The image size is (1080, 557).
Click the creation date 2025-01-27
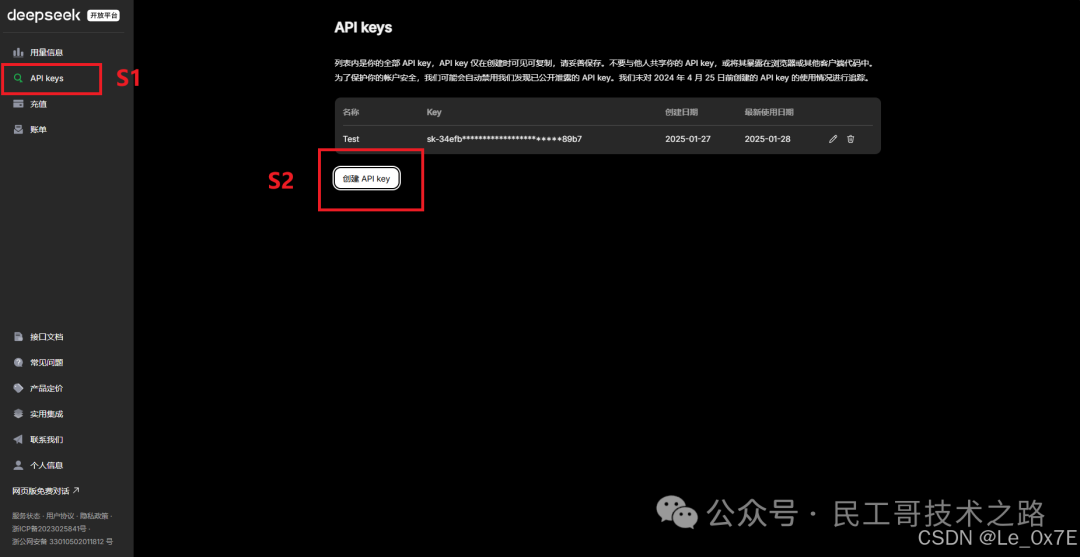tap(687, 139)
